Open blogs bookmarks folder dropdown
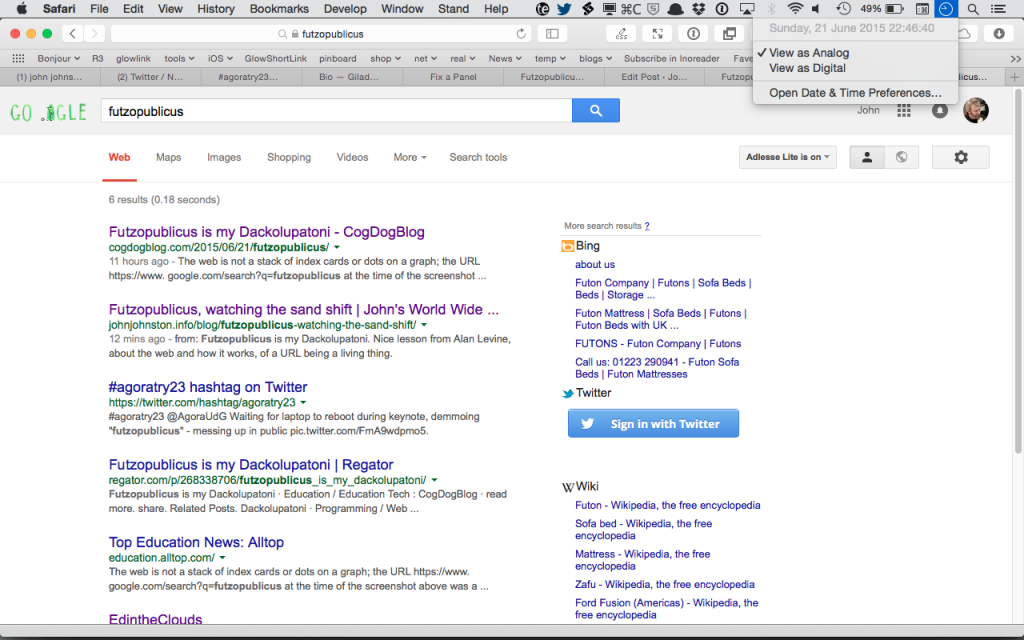 tap(596, 58)
